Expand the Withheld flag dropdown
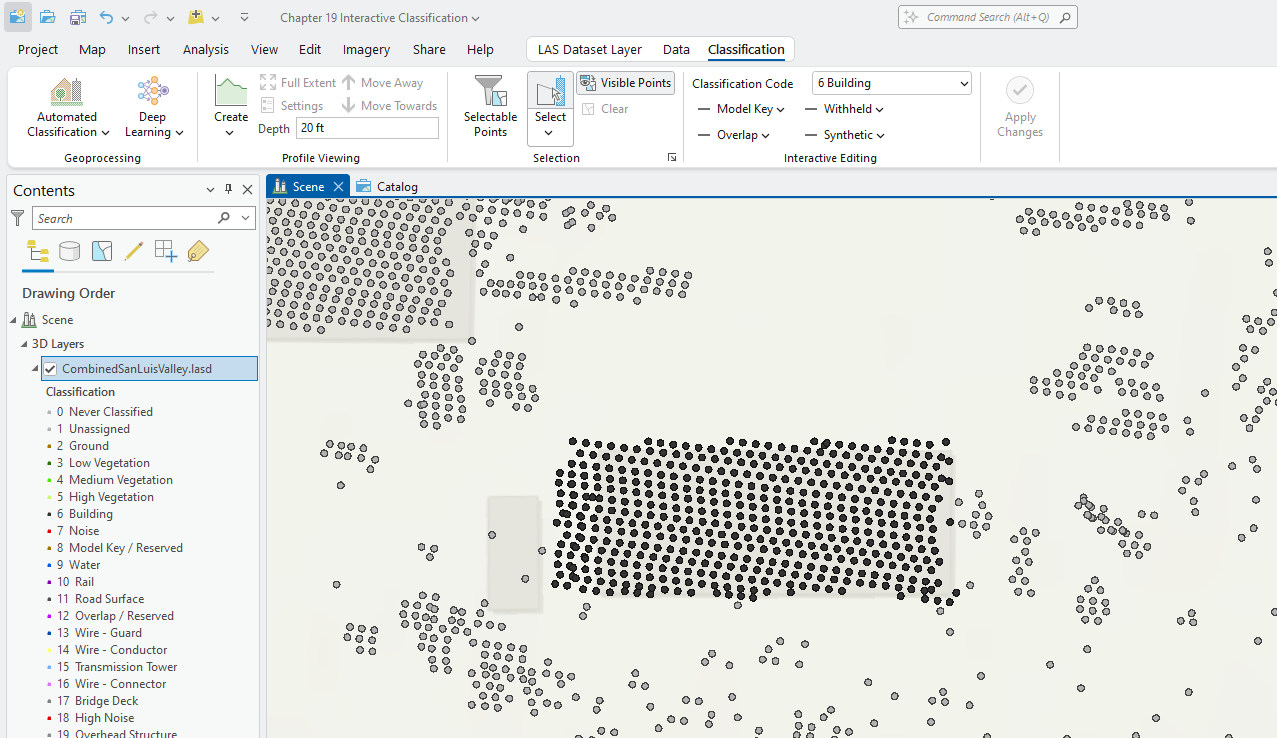Screen dimensions: 1277x738 click(x=879, y=109)
